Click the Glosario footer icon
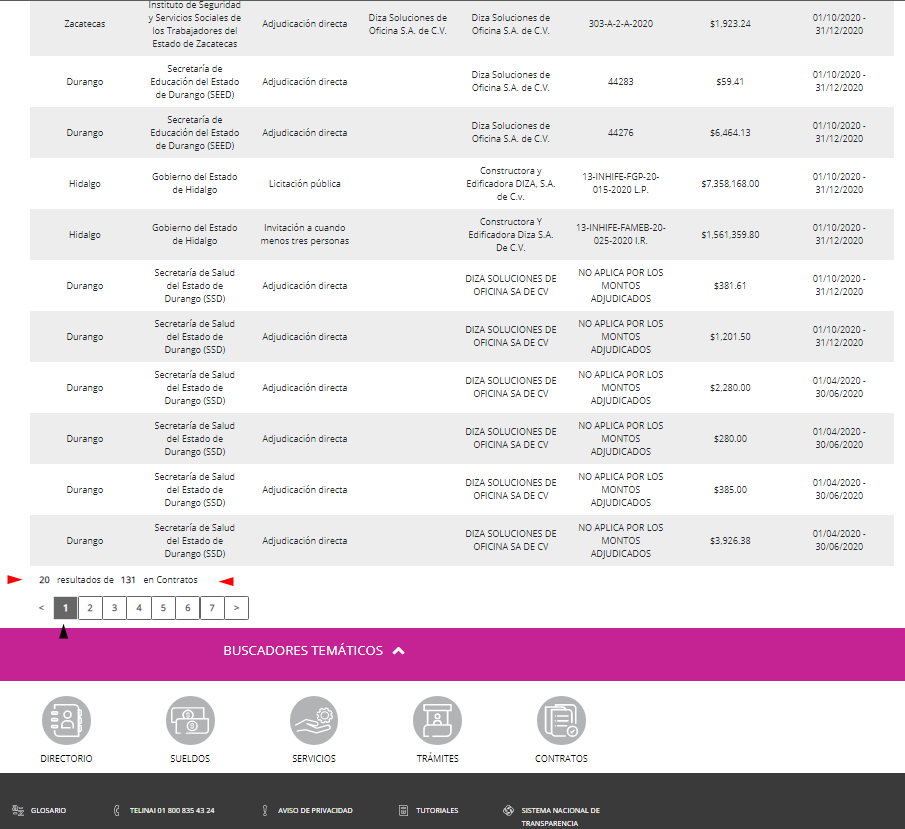 18,810
